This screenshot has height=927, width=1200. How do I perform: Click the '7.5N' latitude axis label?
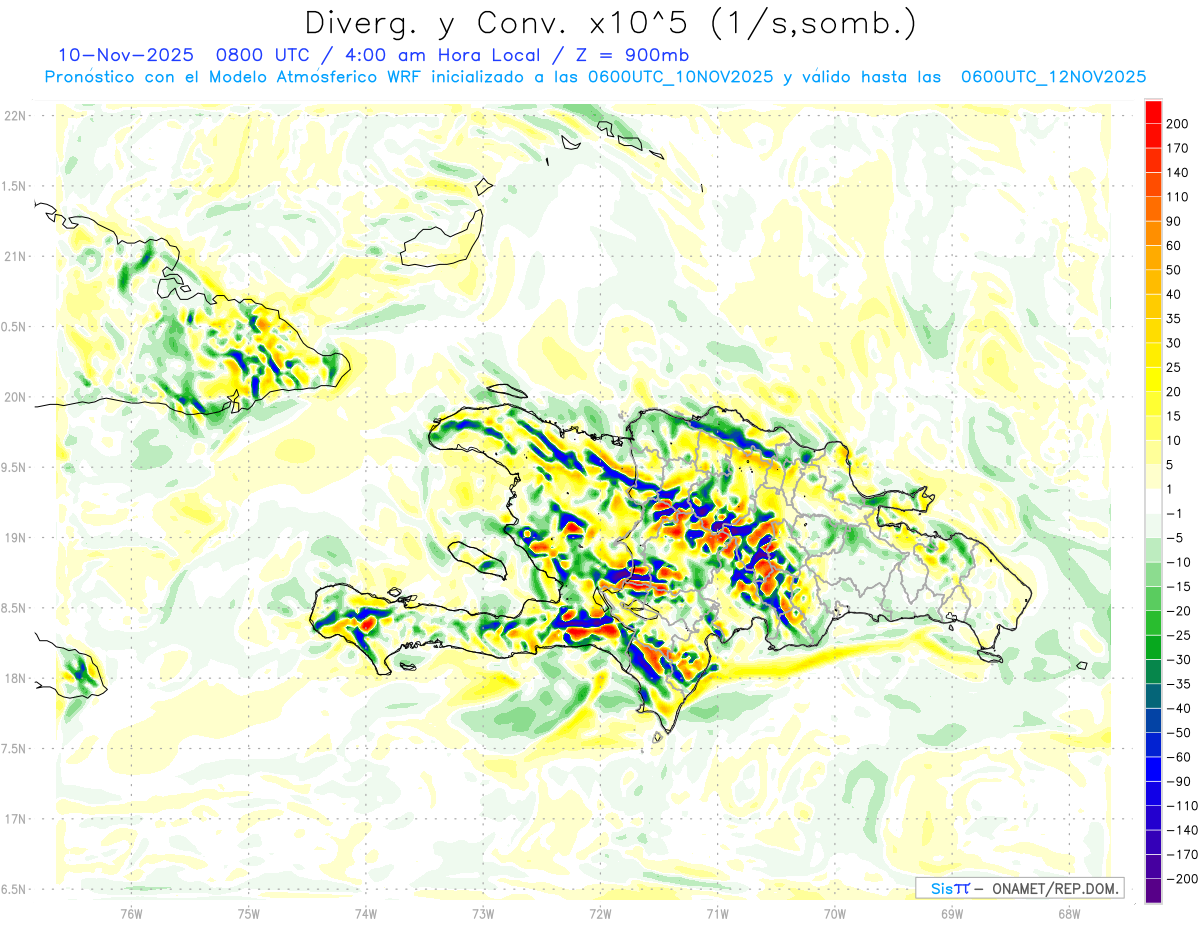pyautogui.click(x=15, y=750)
